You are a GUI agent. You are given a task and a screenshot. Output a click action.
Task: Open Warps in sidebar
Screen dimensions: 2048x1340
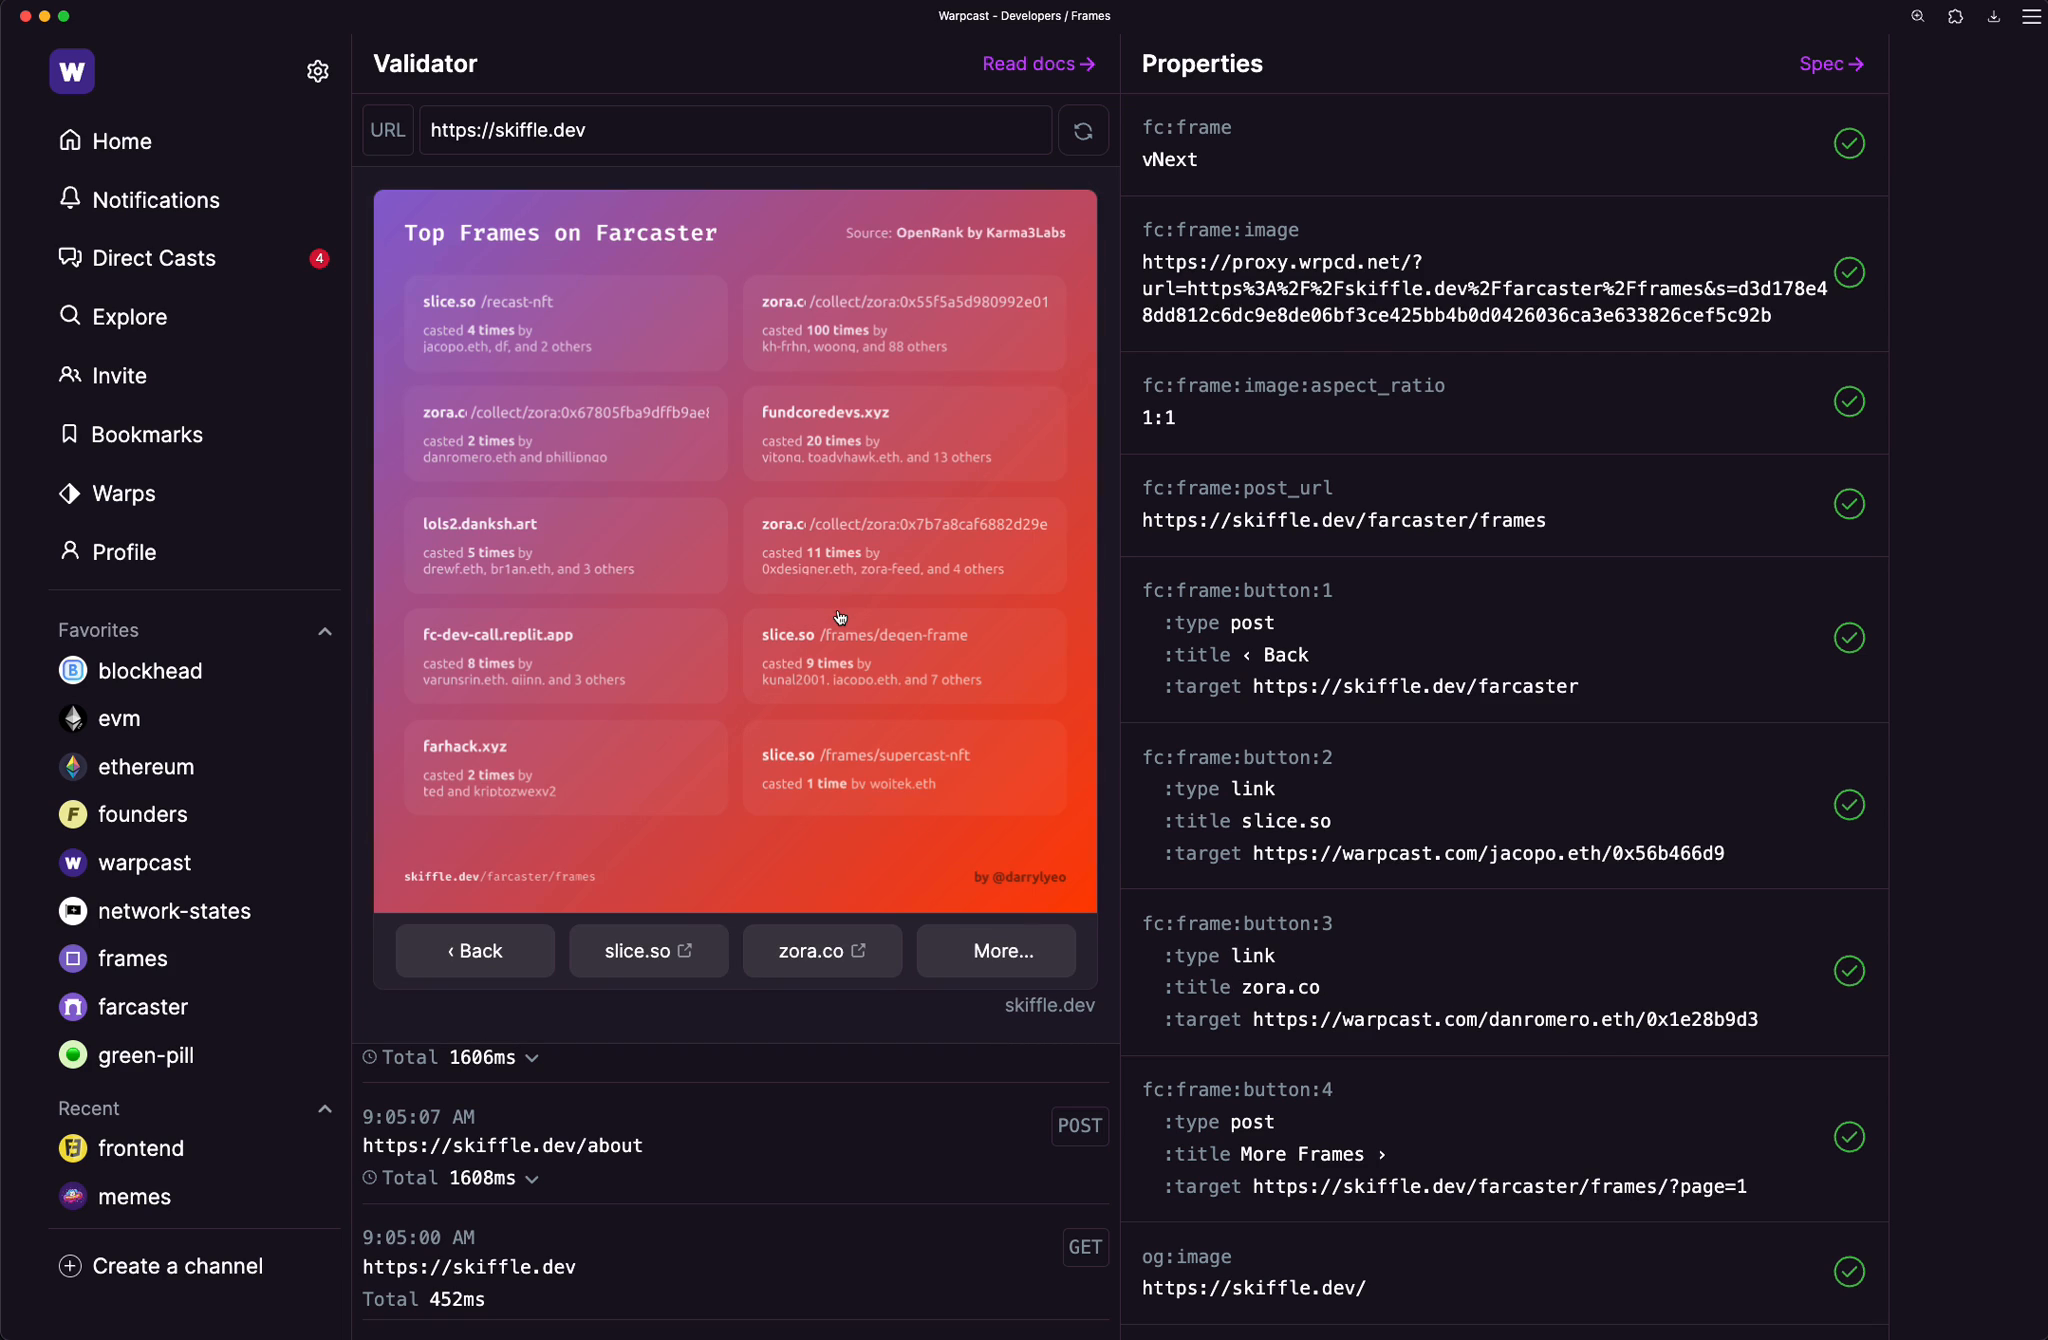[124, 493]
